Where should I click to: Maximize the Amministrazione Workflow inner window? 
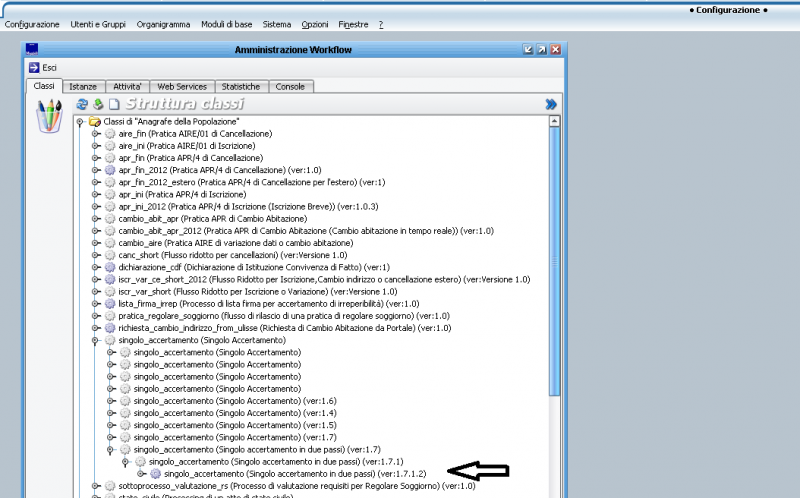[x=542, y=49]
